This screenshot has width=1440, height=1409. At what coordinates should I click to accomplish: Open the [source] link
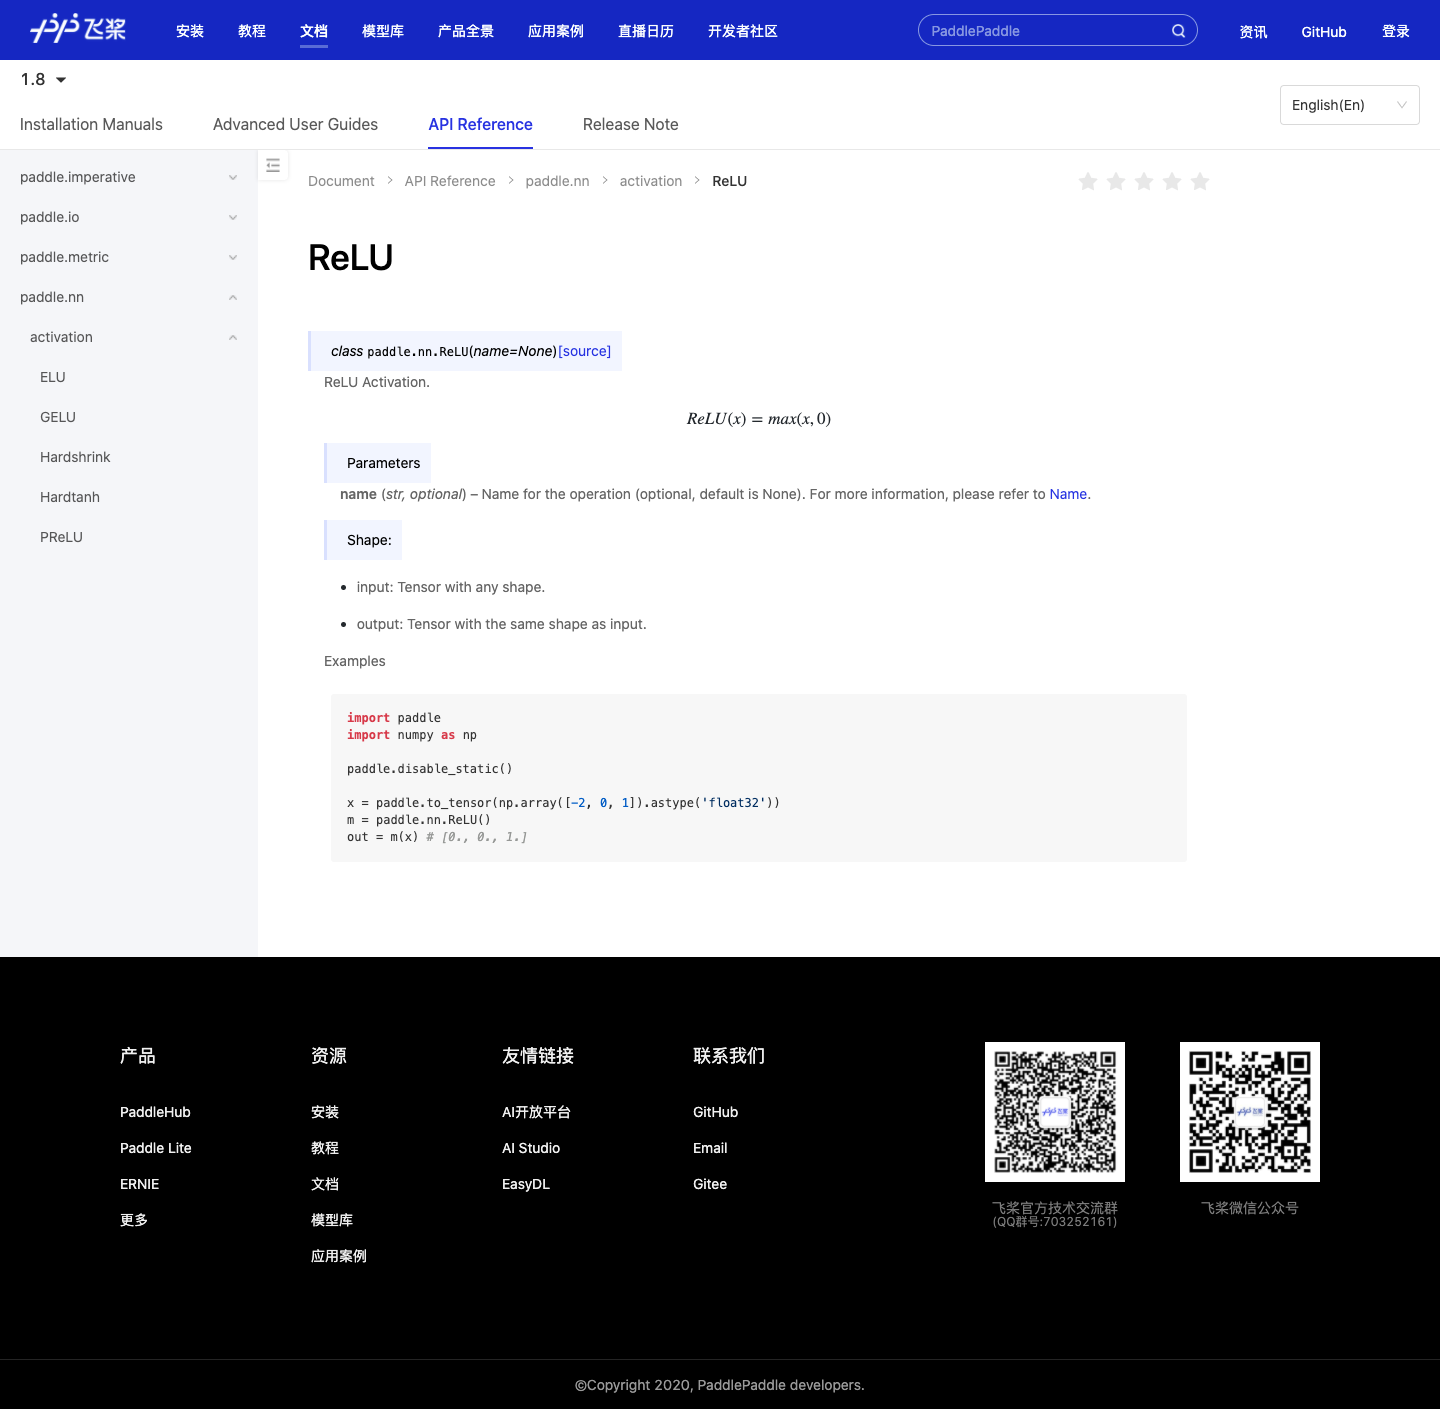click(x=584, y=351)
